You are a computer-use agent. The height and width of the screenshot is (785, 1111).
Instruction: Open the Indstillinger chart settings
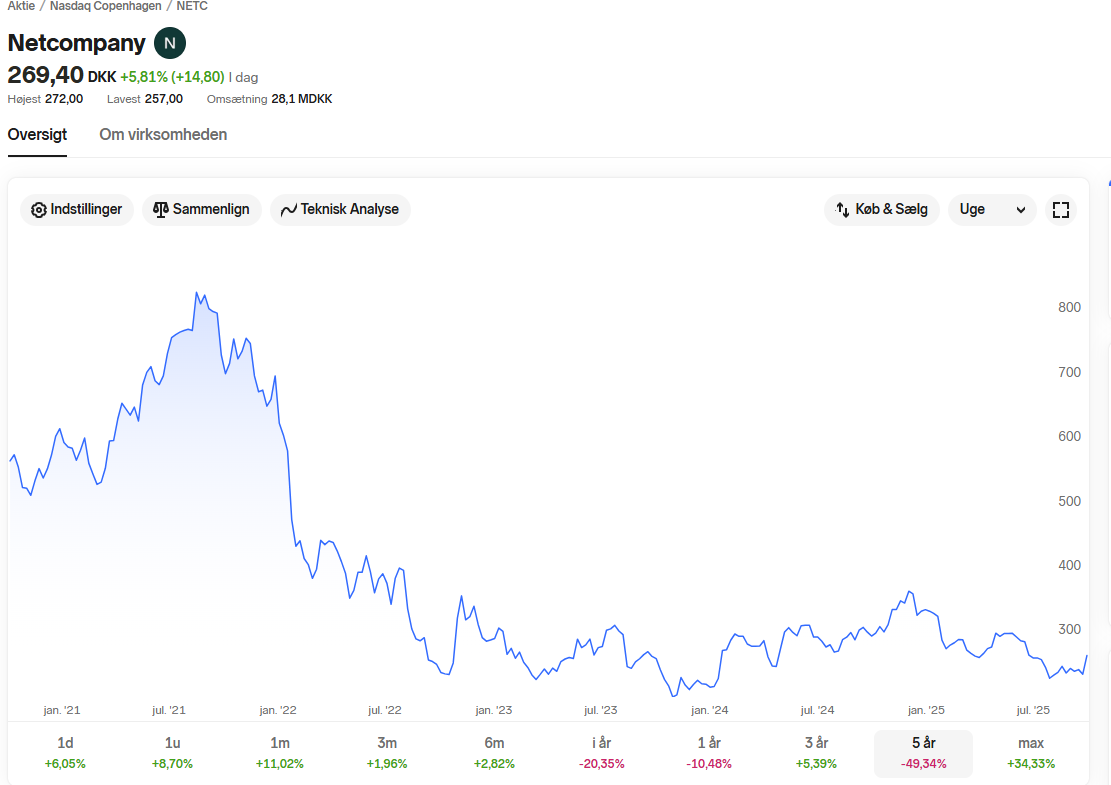click(77, 210)
